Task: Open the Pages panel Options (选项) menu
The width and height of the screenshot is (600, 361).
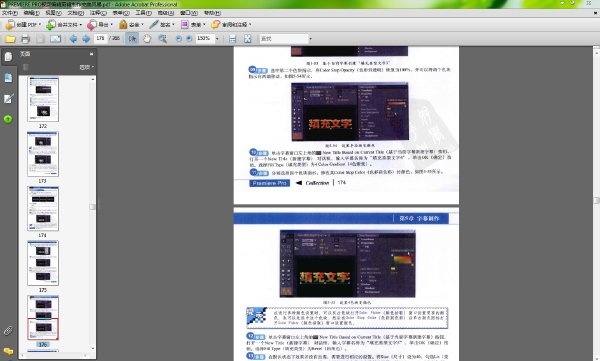Action: point(86,67)
